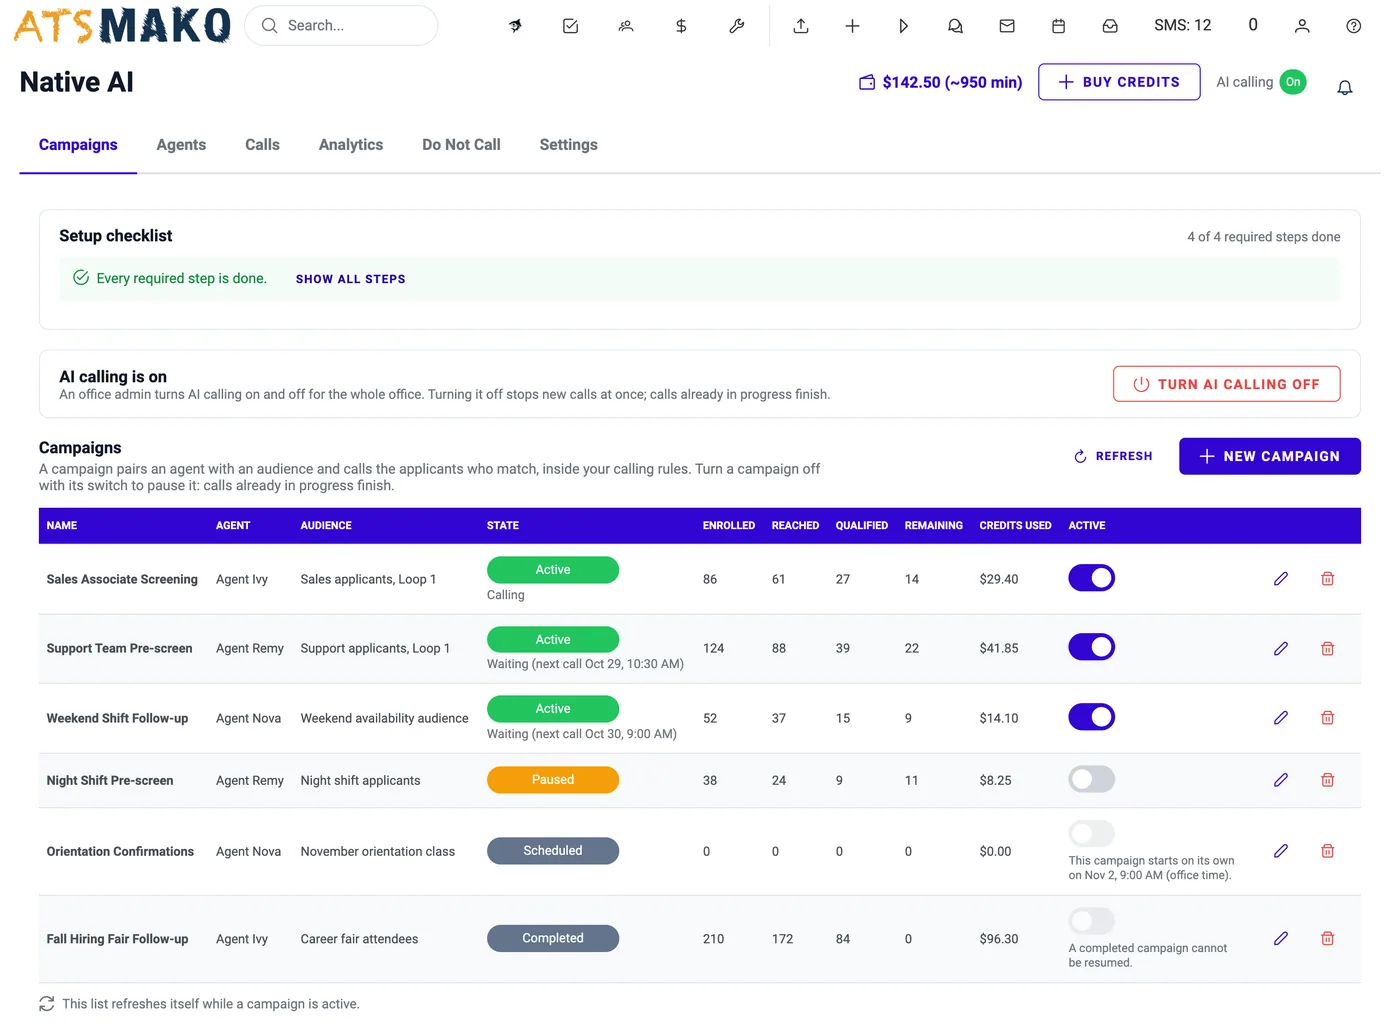Image resolution: width=1400 pixels, height=1032 pixels.
Task: Open the notifications bell icon
Action: tap(1345, 87)
